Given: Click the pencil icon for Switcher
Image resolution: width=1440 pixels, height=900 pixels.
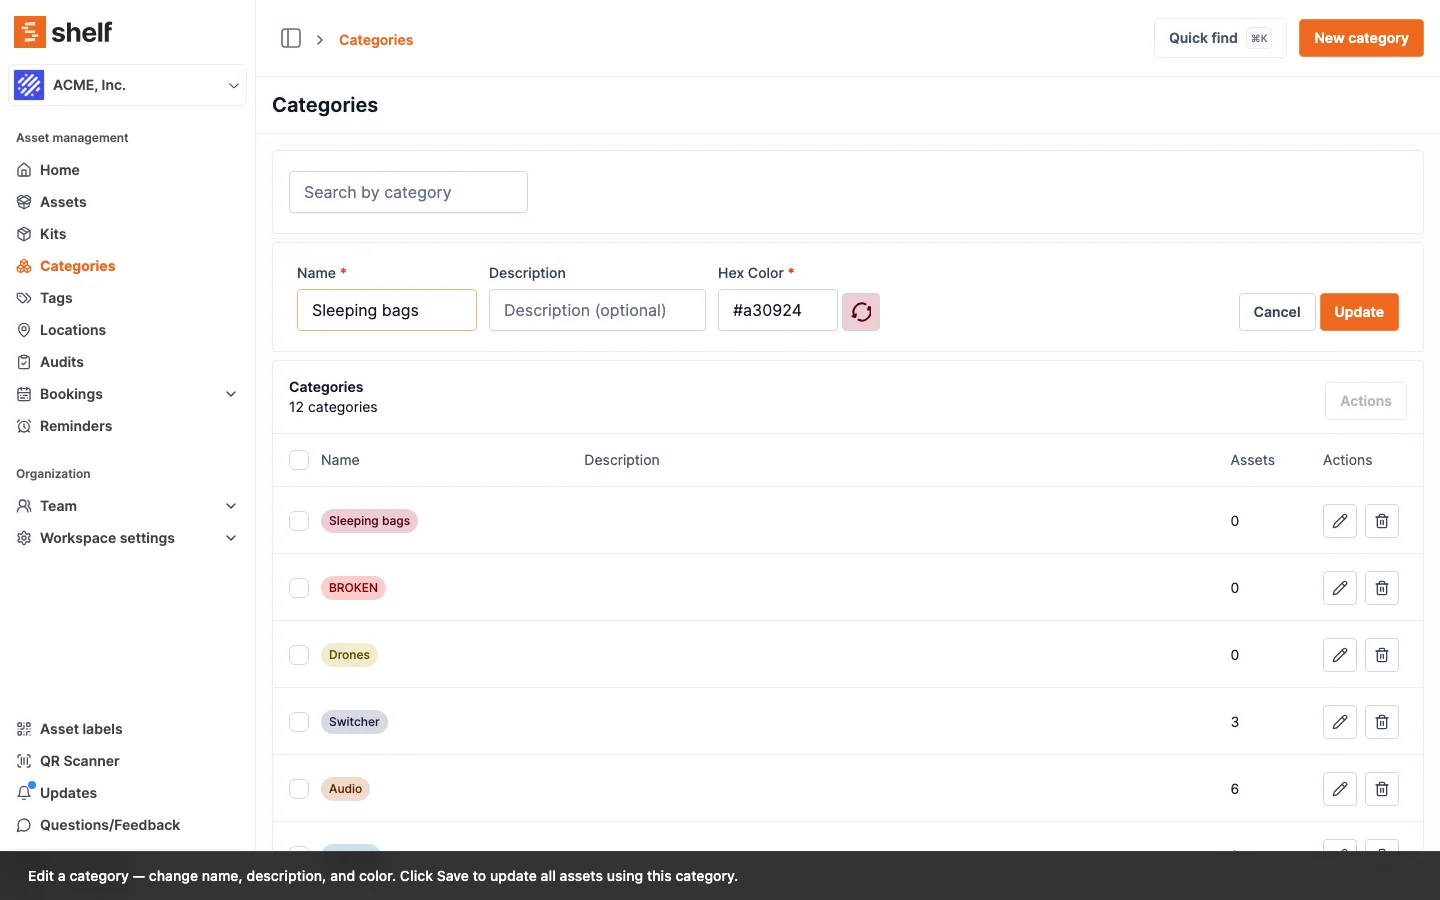Looking at the screenshot, I should [1339, 722].
